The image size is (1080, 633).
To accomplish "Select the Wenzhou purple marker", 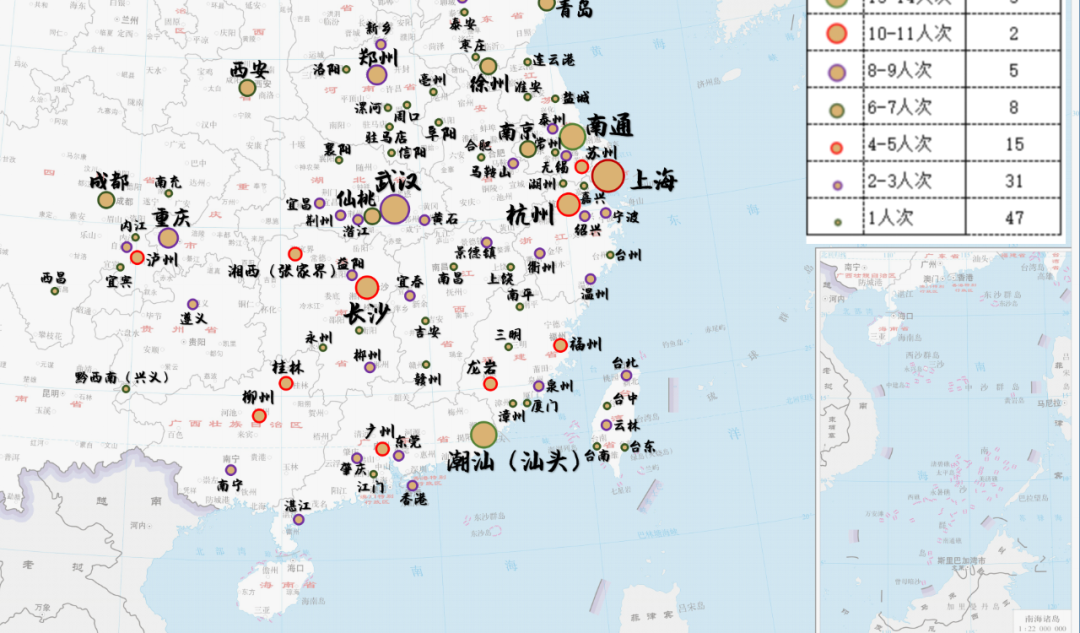I will click(x=590, y=279).
